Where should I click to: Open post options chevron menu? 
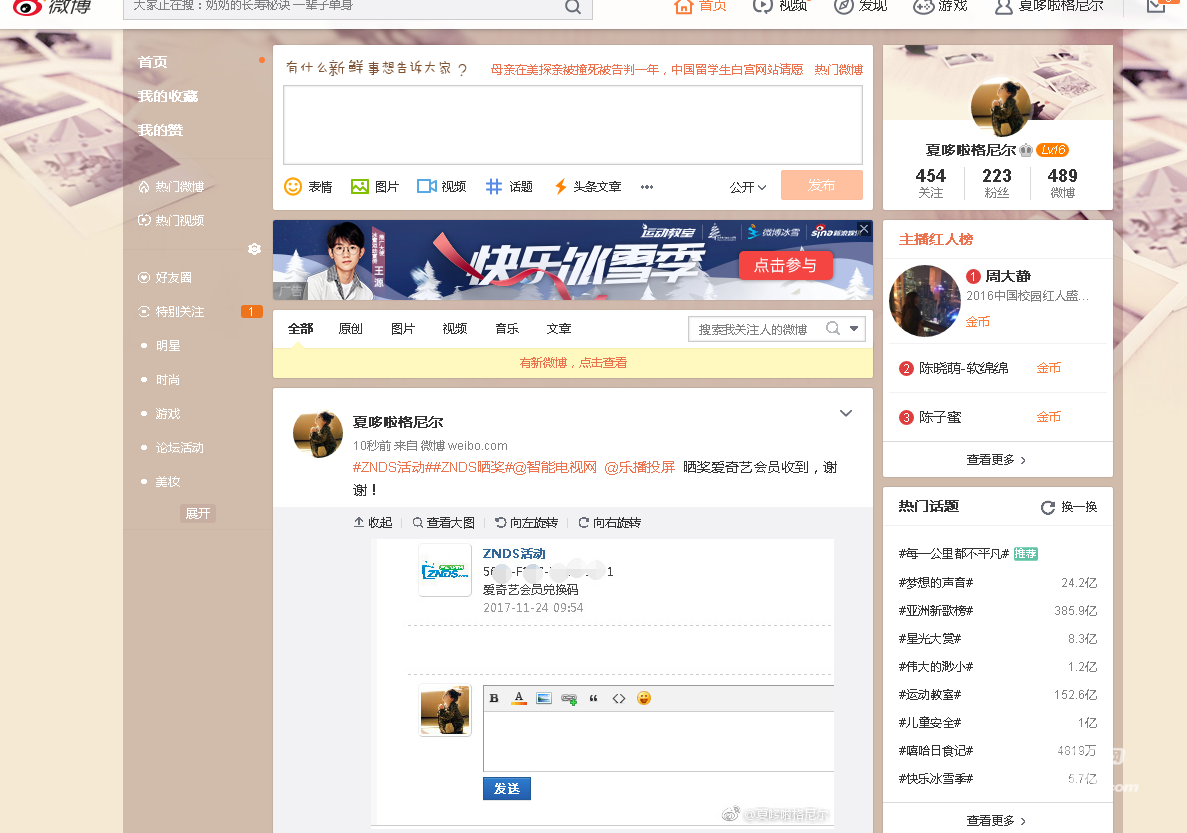846,413
